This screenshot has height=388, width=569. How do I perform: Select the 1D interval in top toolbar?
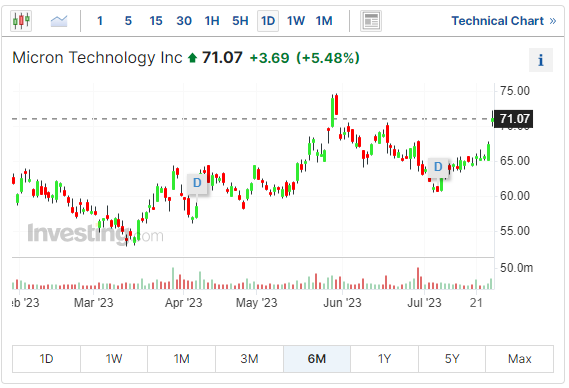pyautogui.click(x=268, y=21)
